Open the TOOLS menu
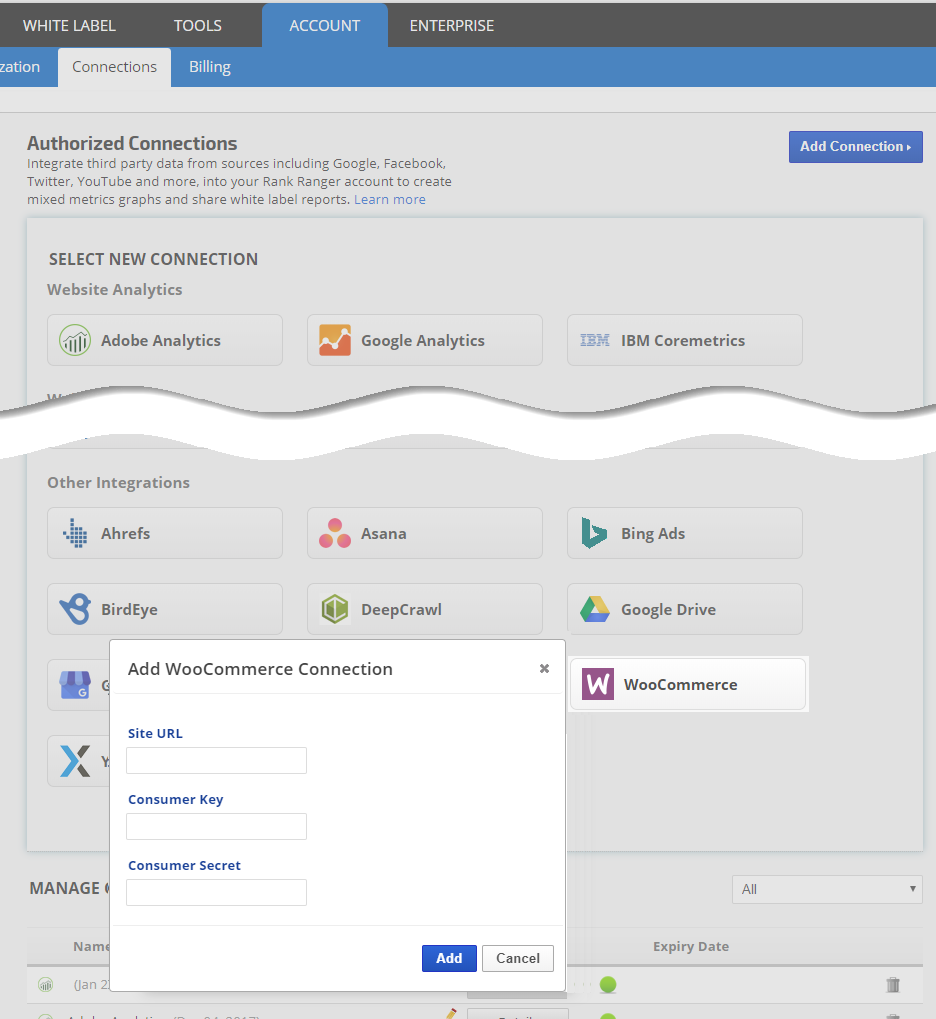 pyautogui.click(x=198, y=25)
